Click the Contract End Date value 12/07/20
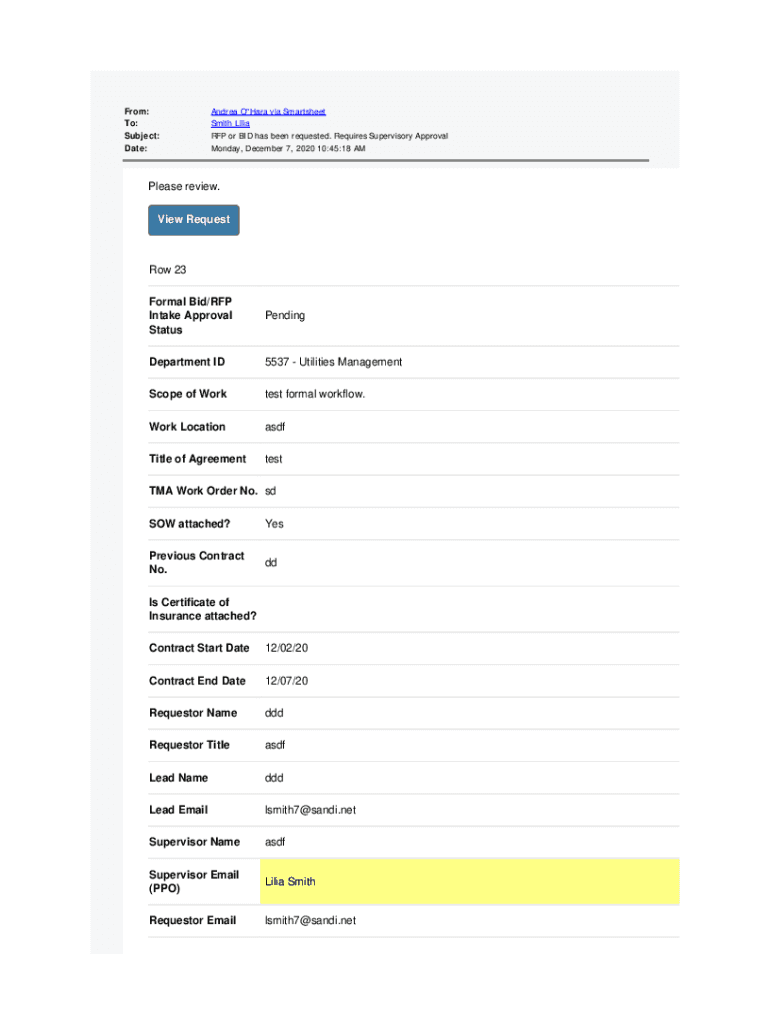The image size is (770, 1024). pos(287,681)
